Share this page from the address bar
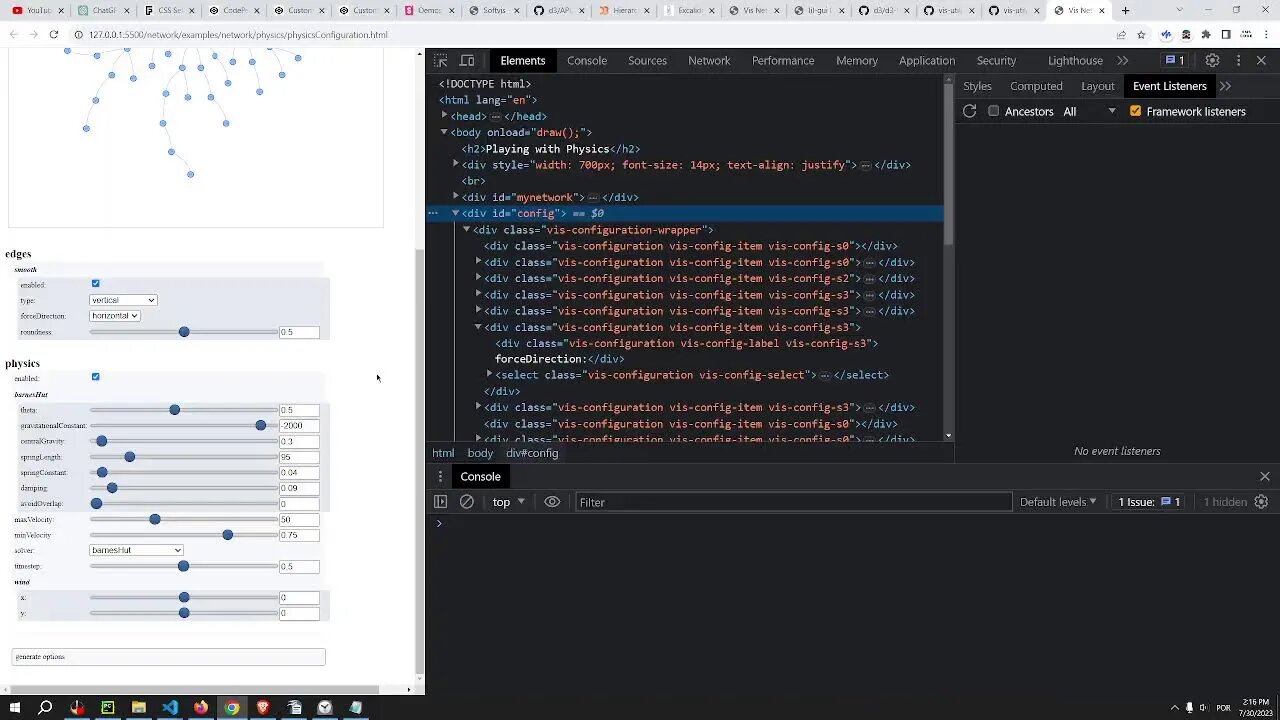1280x720 pixels. tap(1121, 34)
